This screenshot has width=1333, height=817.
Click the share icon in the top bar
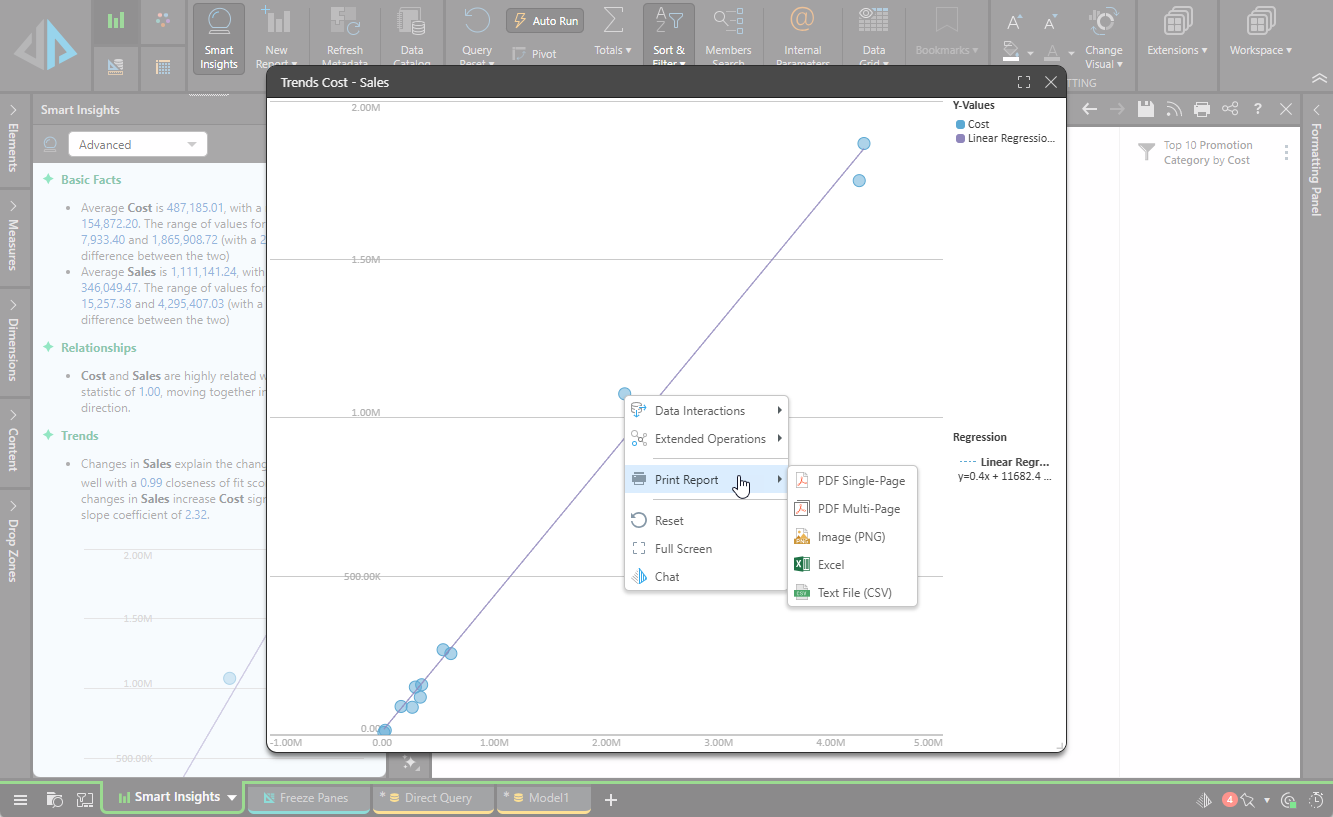[x=1230, y=109]
